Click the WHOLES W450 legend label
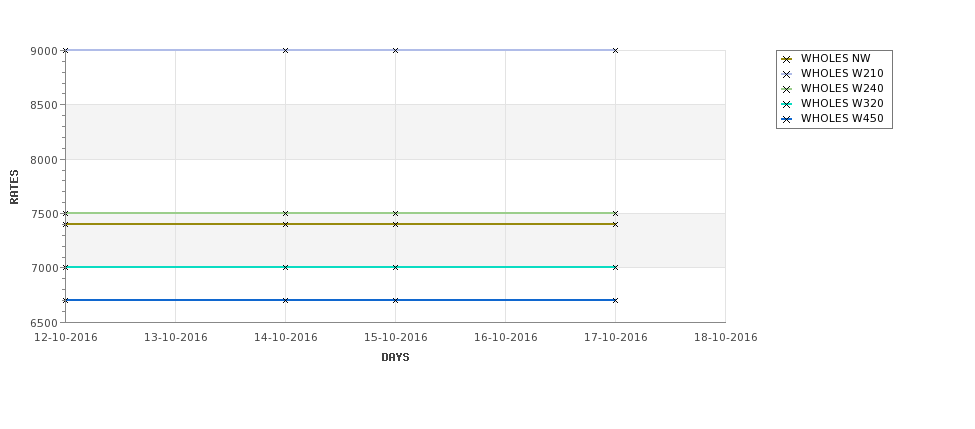 pyautogui.click(x=842, y=118)
